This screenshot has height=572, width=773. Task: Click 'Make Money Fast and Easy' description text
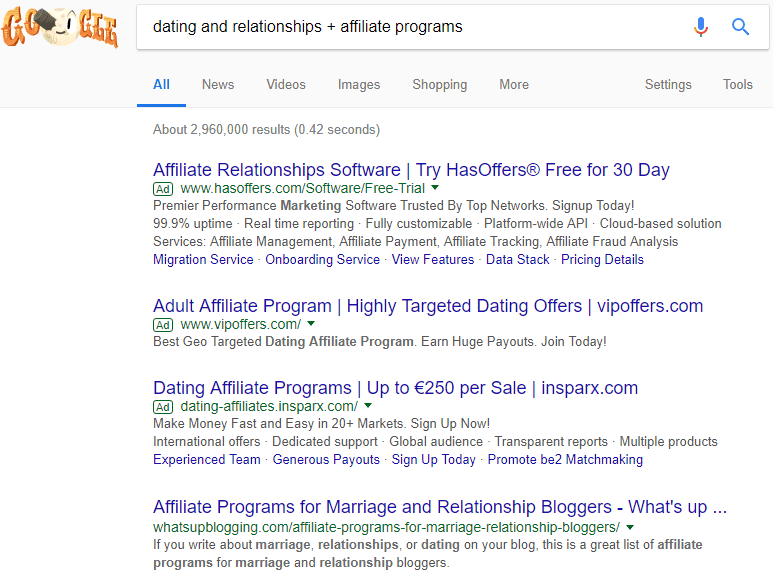(321, 424)
